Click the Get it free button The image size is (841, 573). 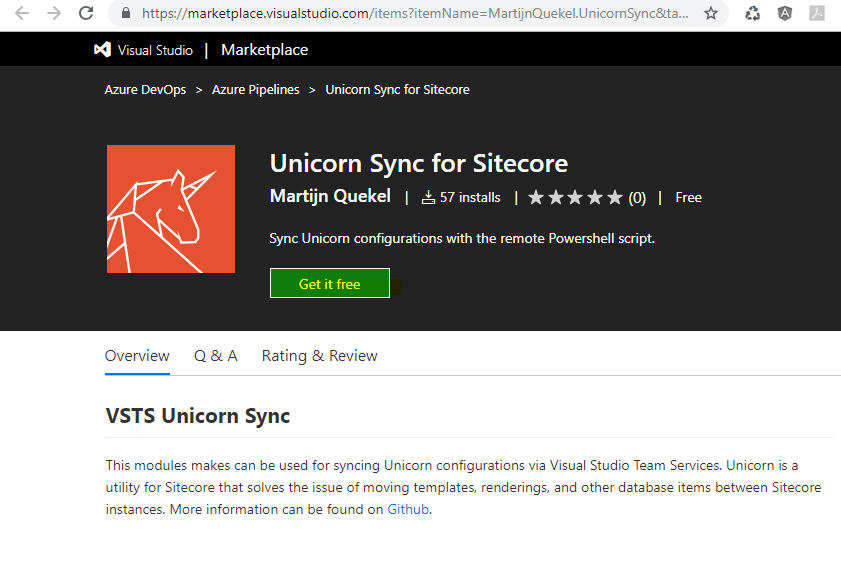coord(330,283)
